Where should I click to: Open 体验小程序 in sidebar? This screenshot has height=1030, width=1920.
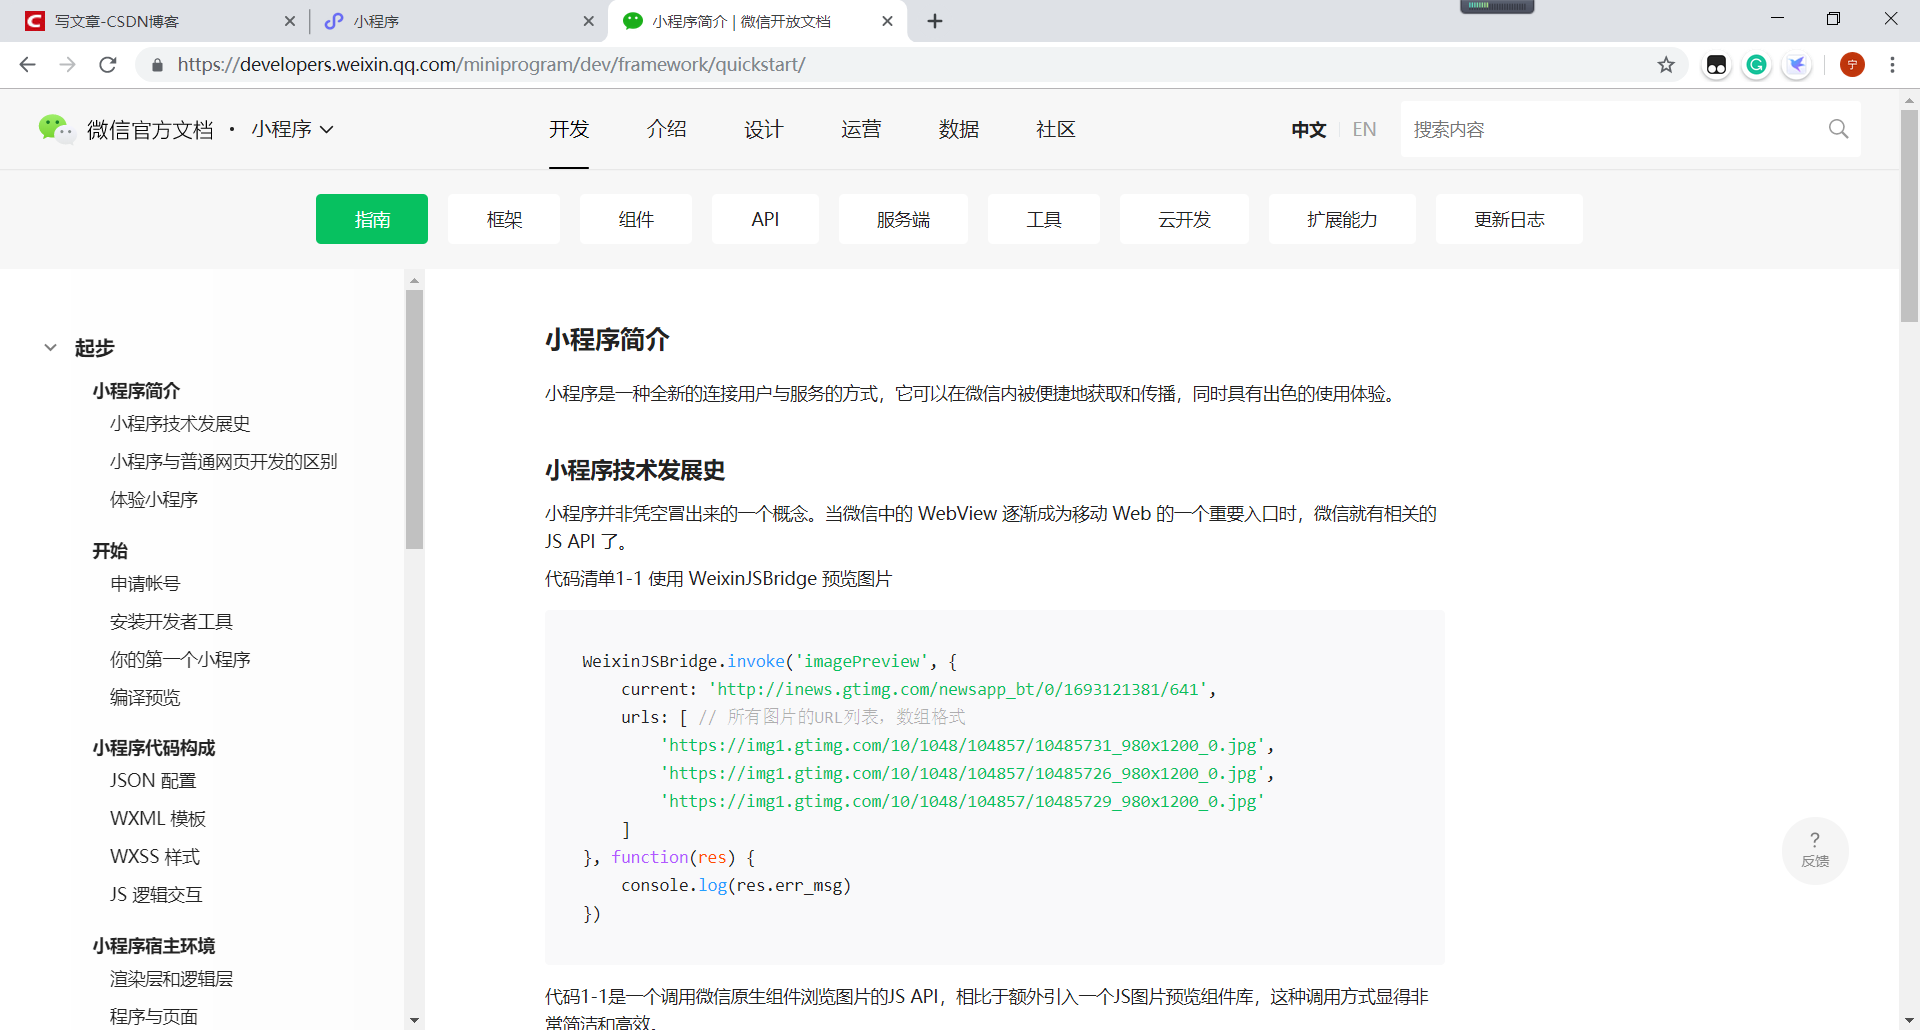click(154, 500)
